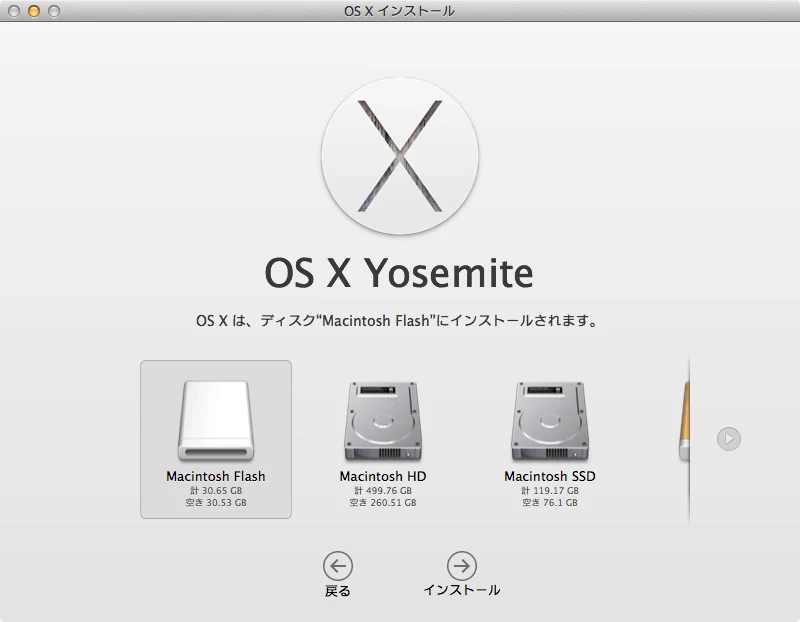Select the Macintosh SSD drive icon
800x622 pixels.
[x=549, y=420]
